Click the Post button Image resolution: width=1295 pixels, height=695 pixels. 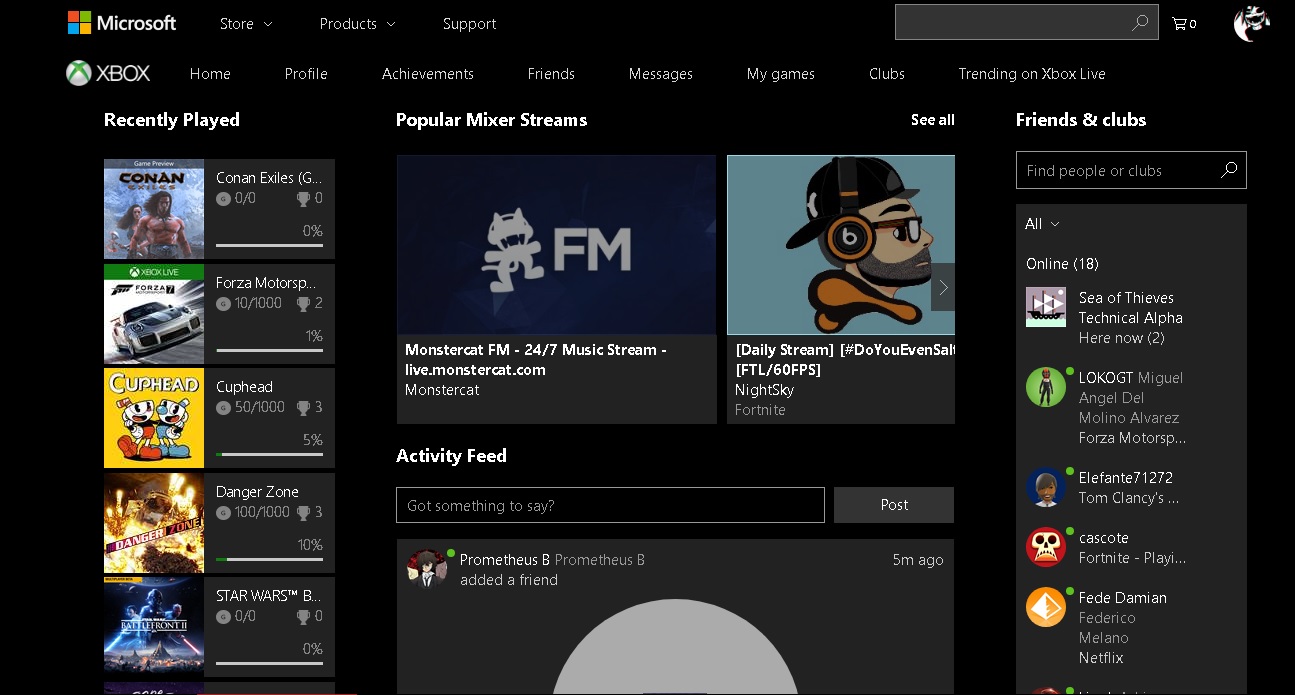[x=894, y=505]
